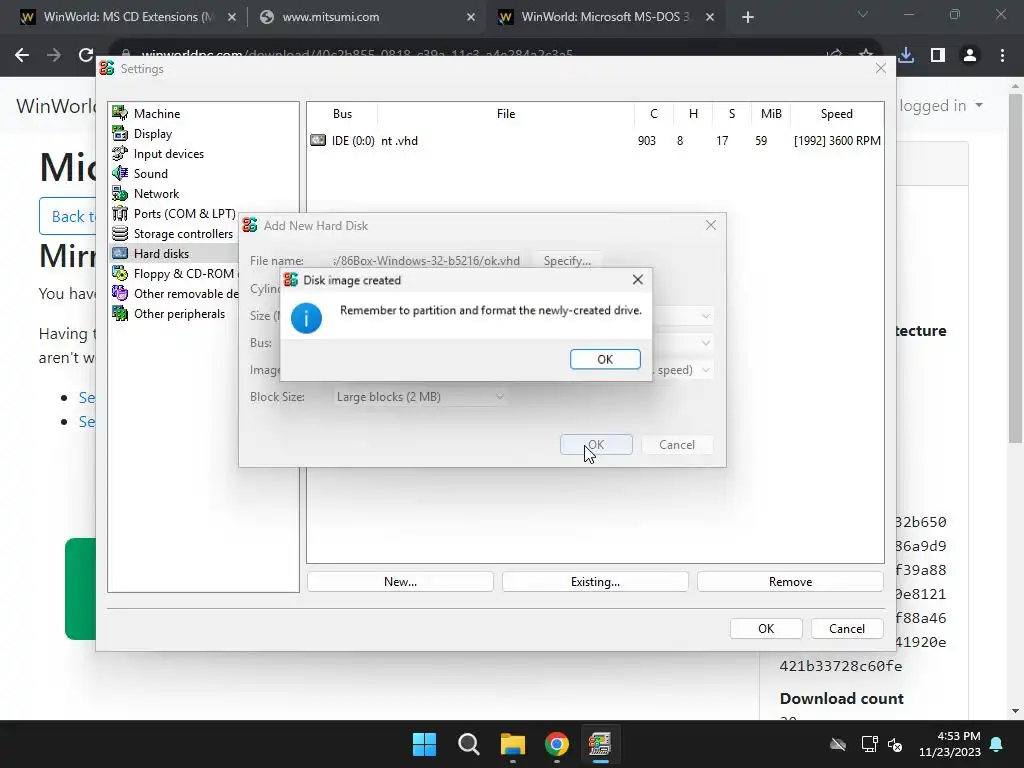Click the Speed column header
Viewport: 1024px width, 768px height.
(x=837, y=114)
